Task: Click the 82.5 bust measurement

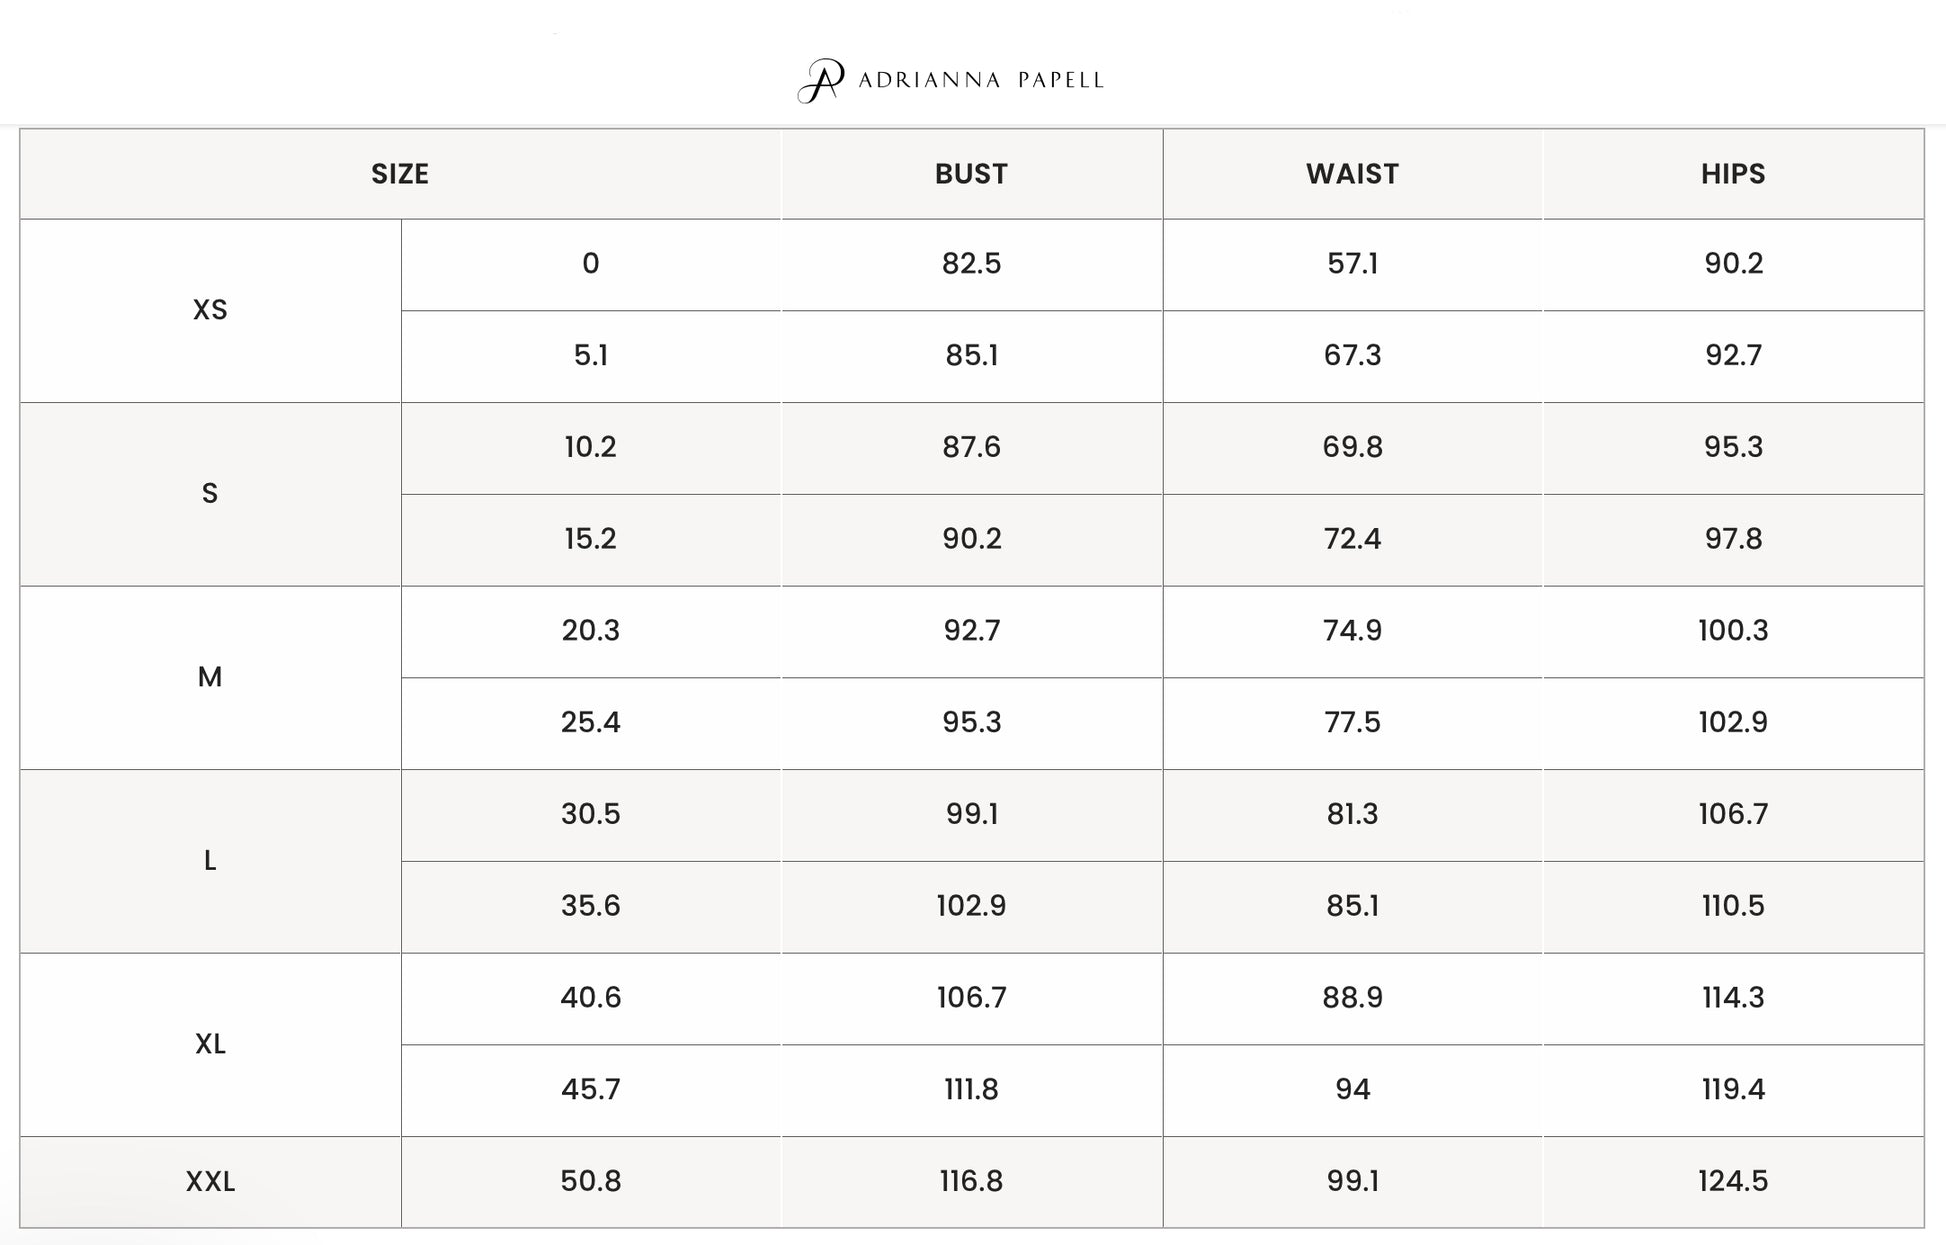Action: tap(971, 264)
